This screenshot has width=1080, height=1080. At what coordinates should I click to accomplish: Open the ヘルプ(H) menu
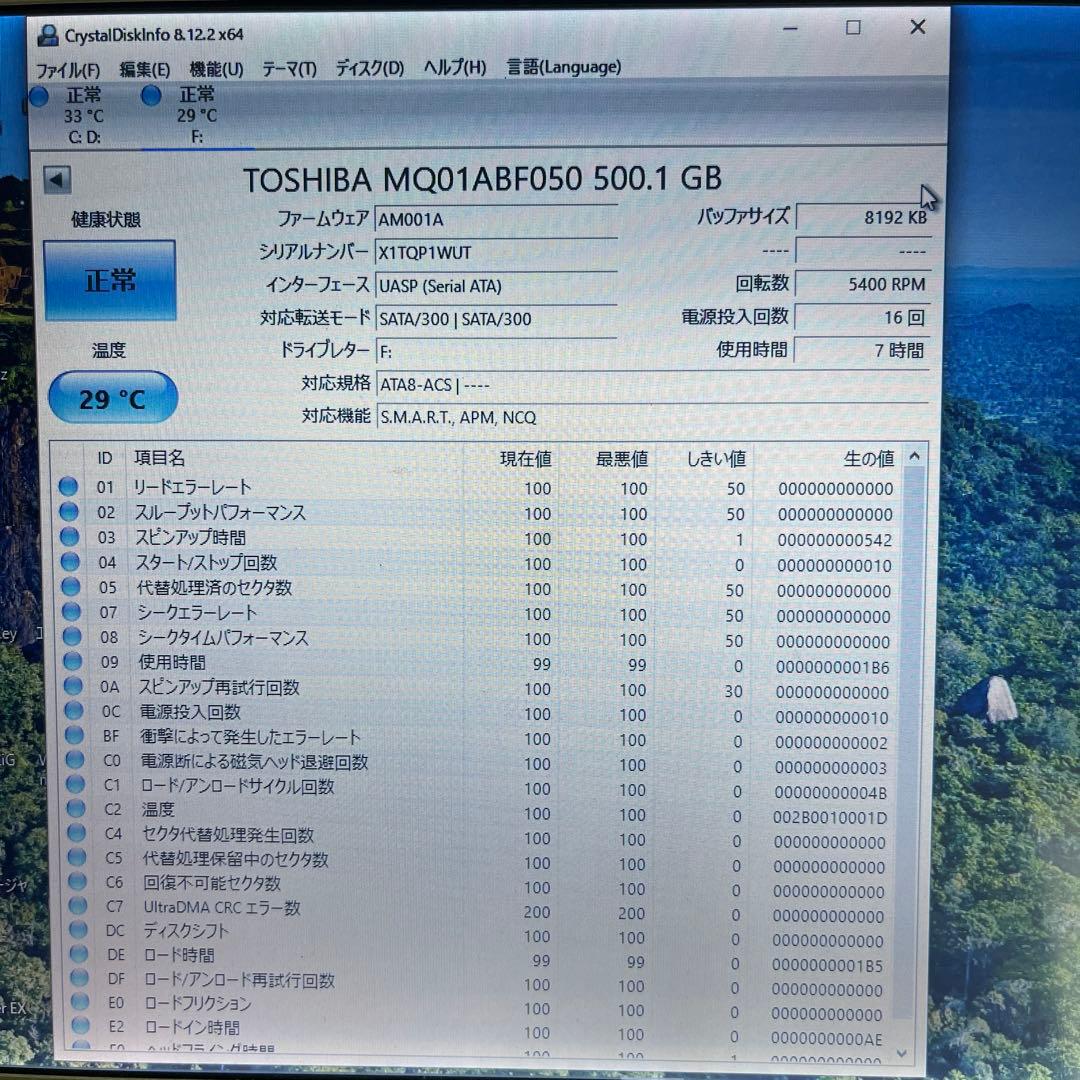tap(453, 68)
